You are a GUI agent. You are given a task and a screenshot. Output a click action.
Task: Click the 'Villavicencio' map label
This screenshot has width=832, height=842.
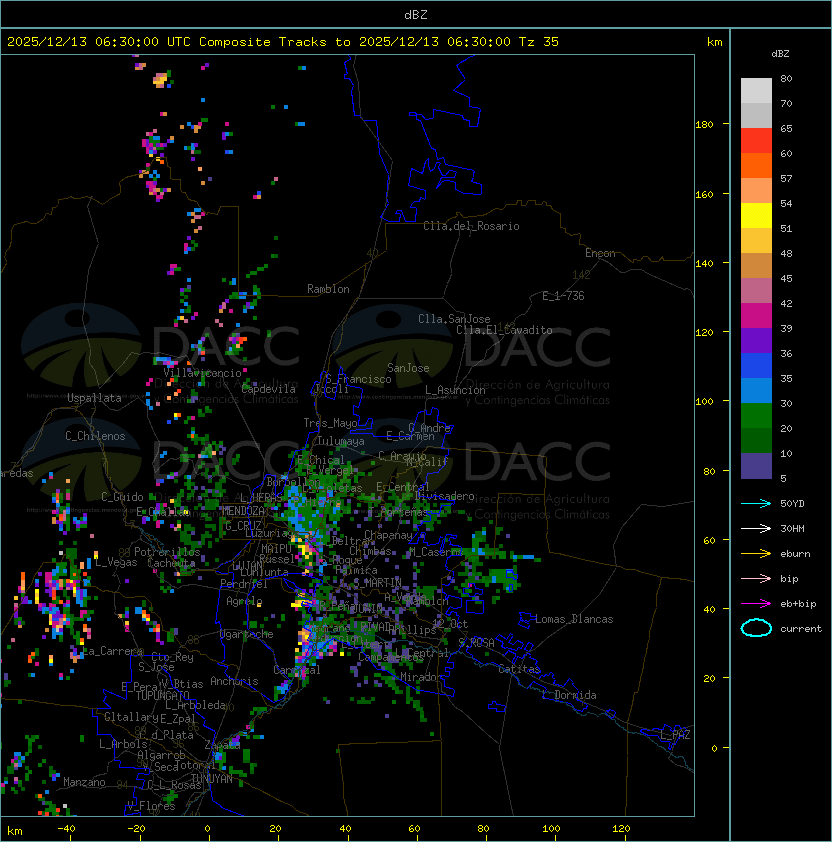(202, 373)
